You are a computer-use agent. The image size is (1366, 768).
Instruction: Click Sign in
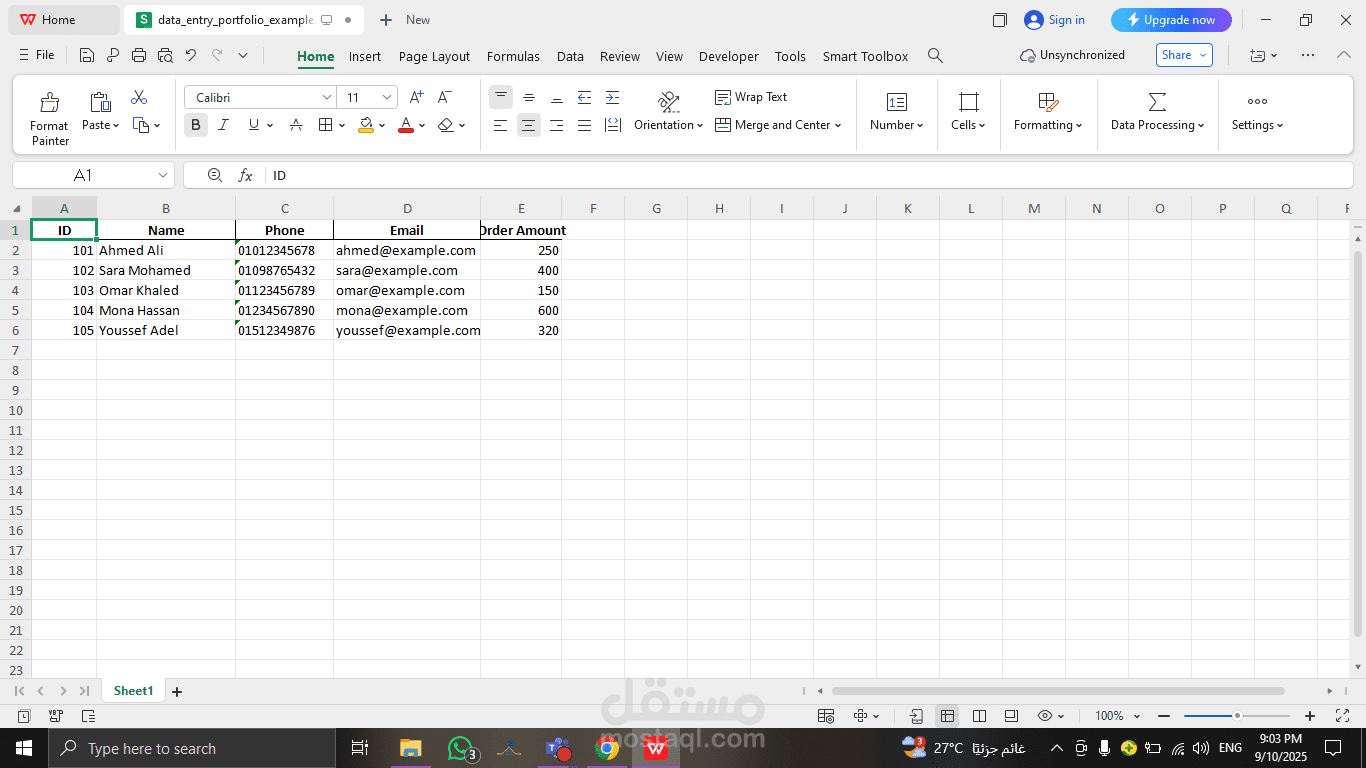coord(1055,20)
